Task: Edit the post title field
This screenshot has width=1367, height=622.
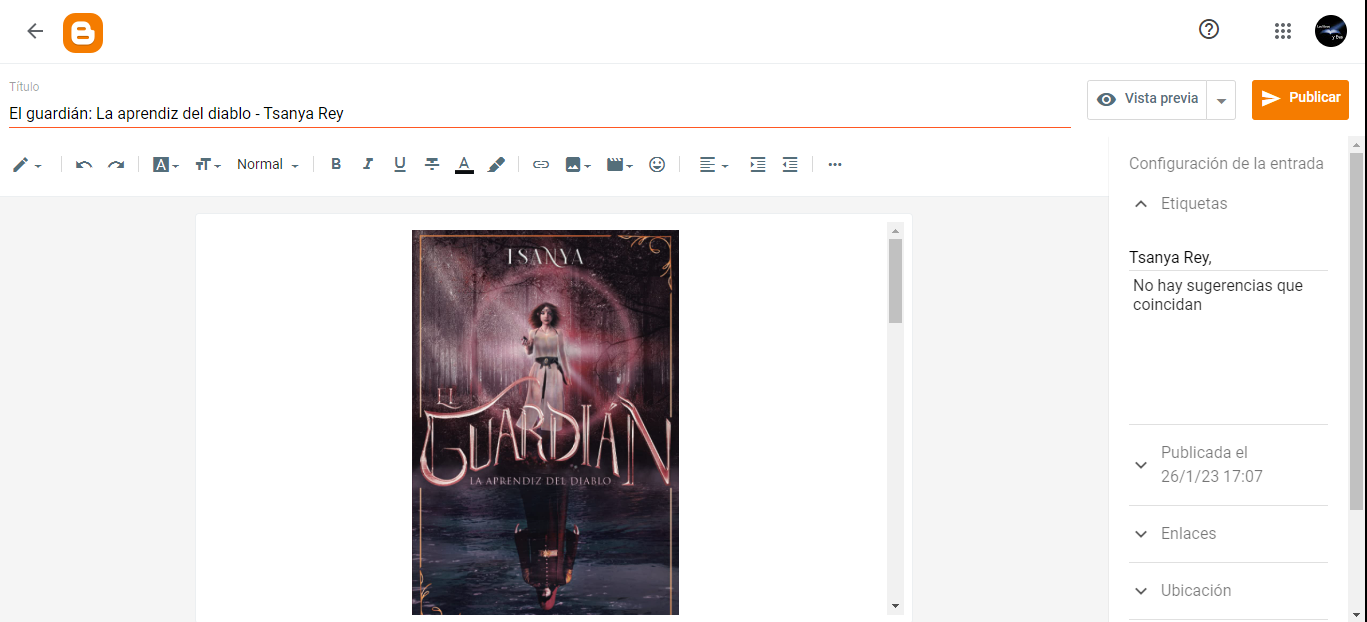Action: [540, 114]
